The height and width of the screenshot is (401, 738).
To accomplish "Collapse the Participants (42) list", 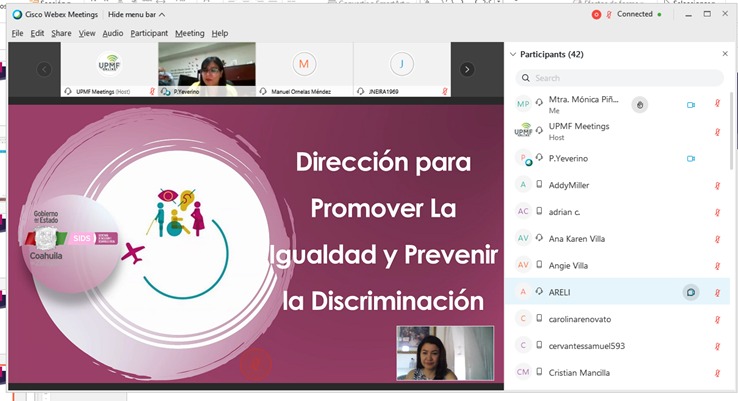I will pyautogui.click(x=513, y=54).
